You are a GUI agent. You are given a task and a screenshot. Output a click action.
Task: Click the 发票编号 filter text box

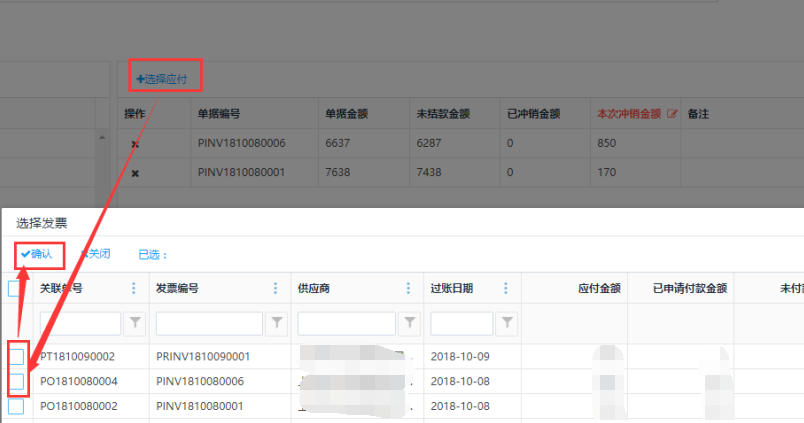click(x=209, y=322)
